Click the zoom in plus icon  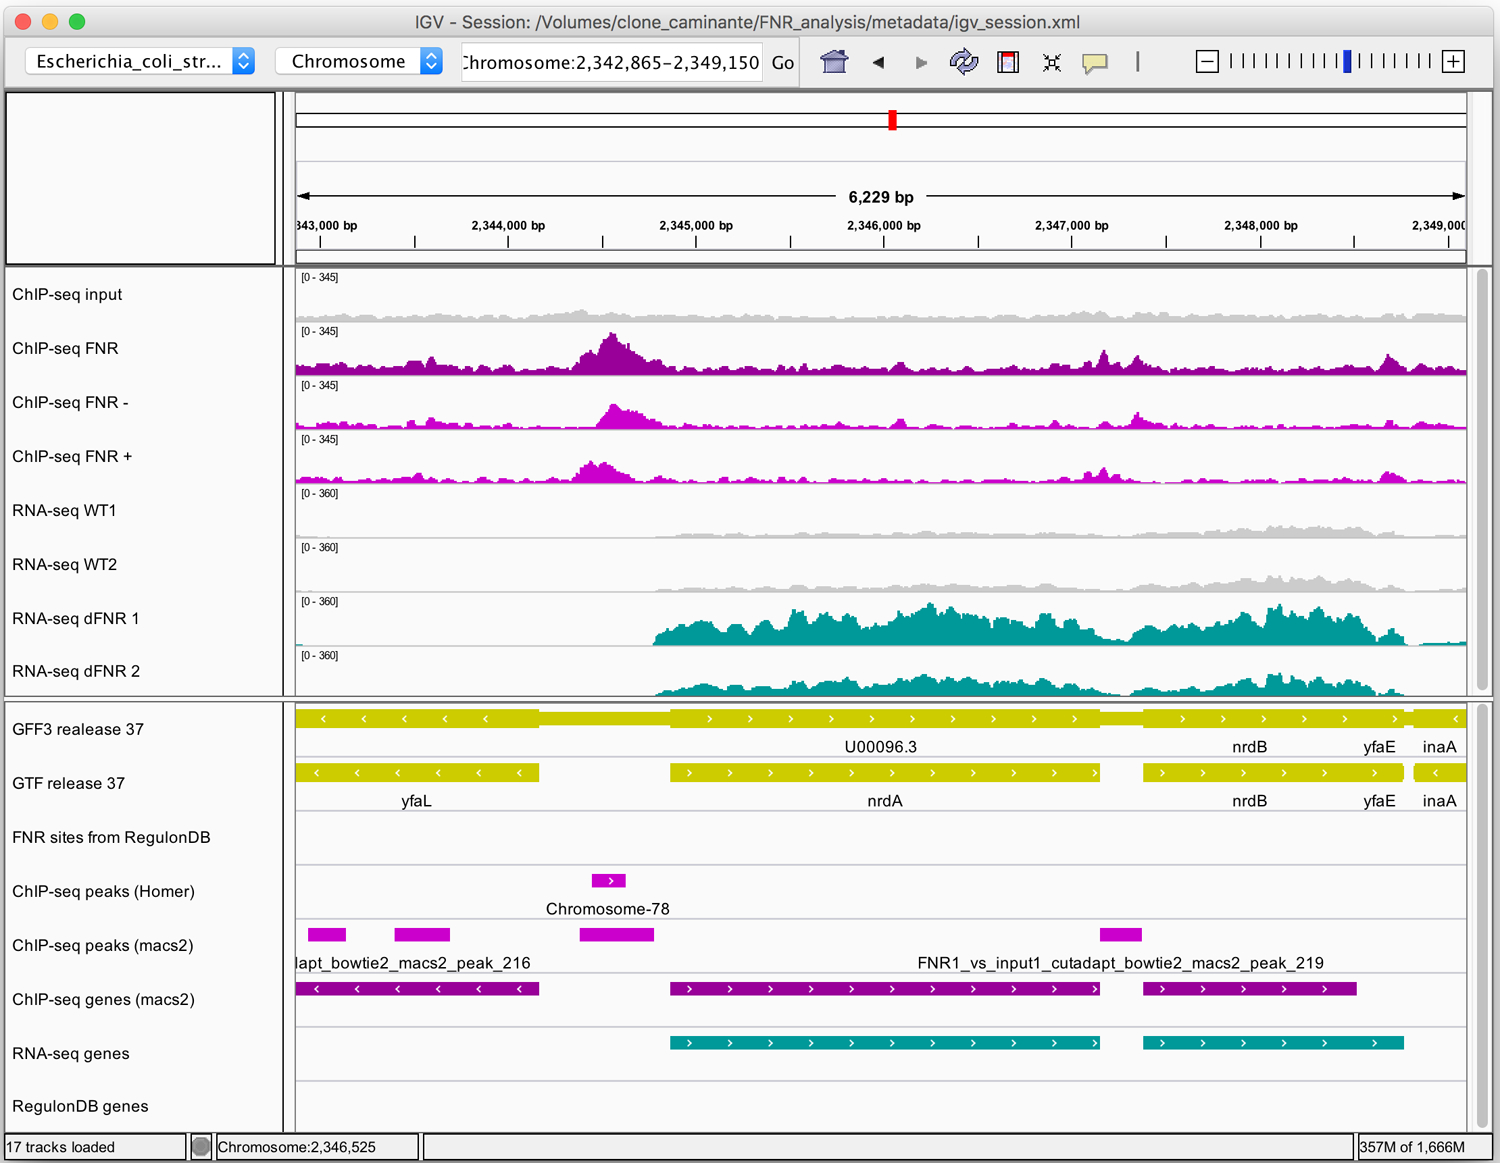coord(1453,62)
